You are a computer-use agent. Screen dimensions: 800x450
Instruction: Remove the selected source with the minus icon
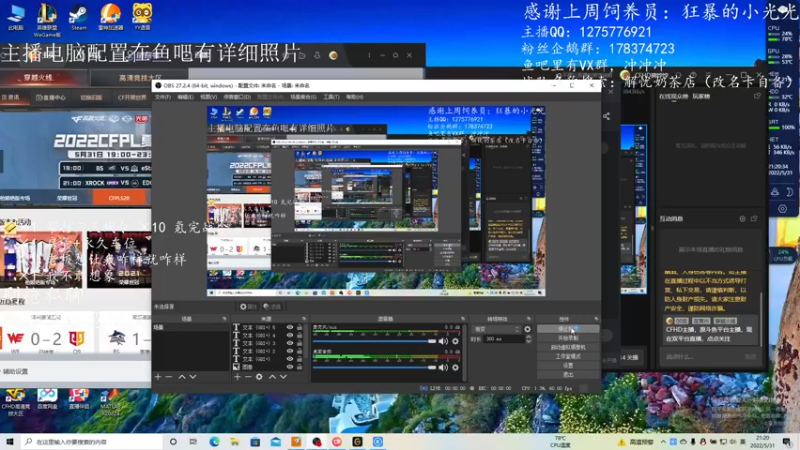[248, 377]
